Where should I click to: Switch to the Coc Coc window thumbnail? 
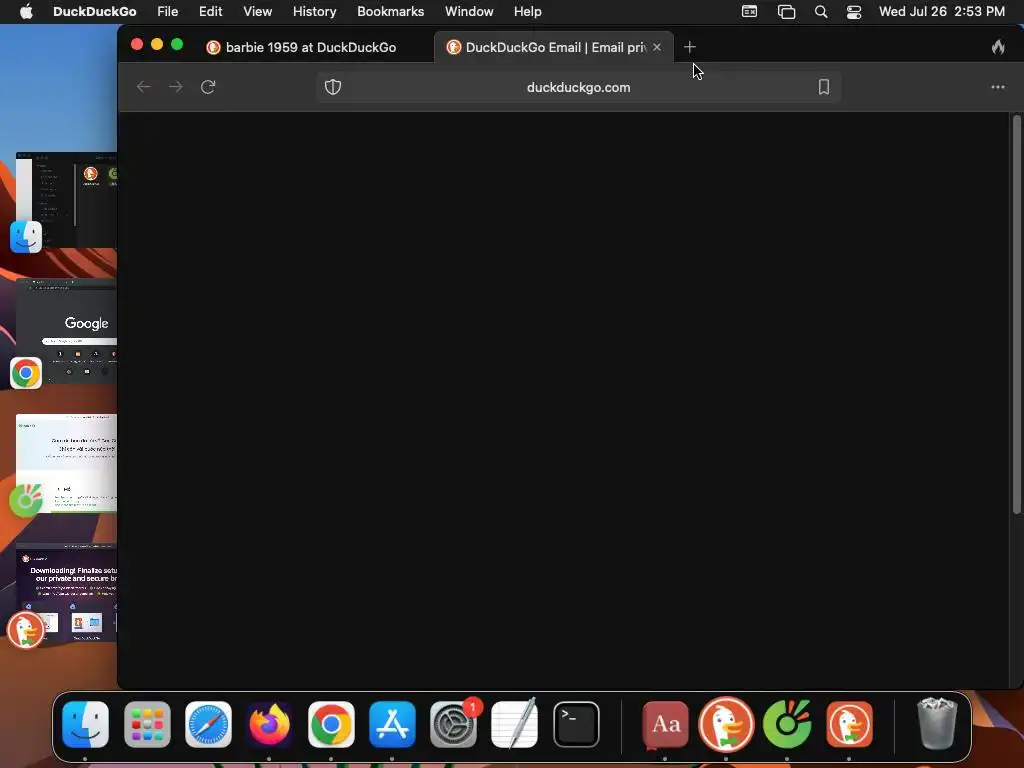click(x=67, y=463)
